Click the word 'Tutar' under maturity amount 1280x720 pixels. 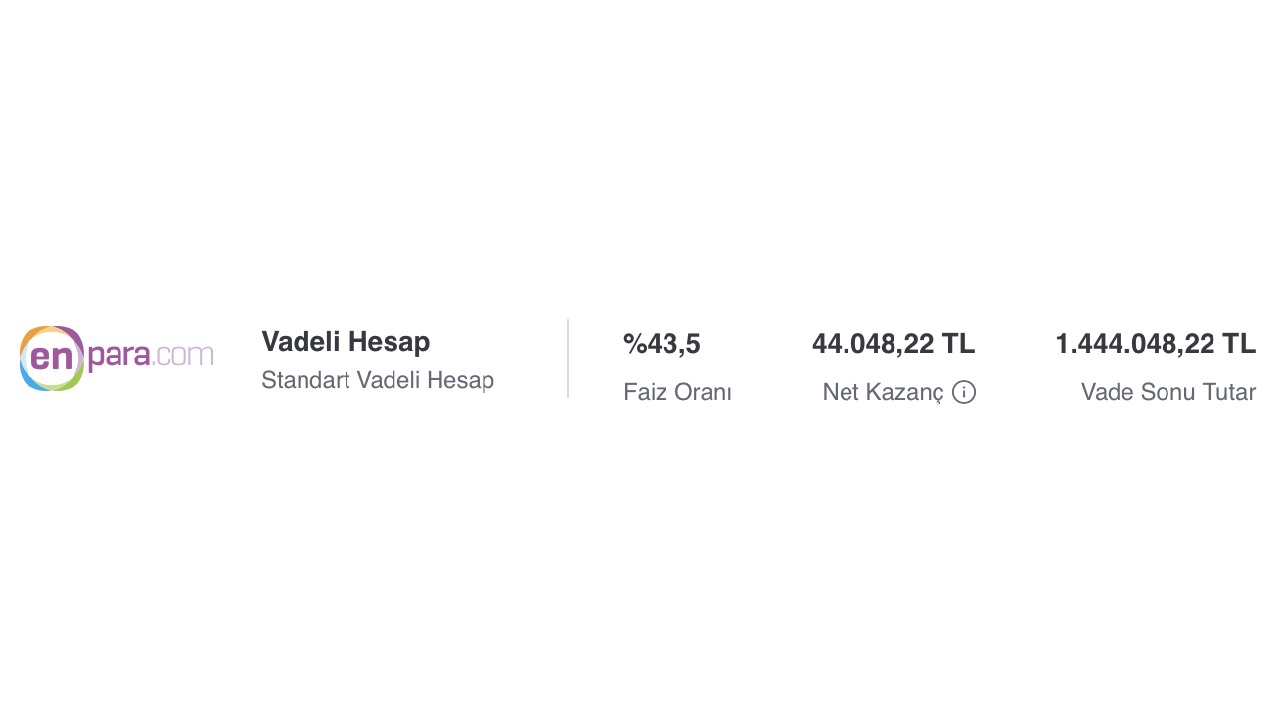pyautogui.click(x=1229, y=392)
